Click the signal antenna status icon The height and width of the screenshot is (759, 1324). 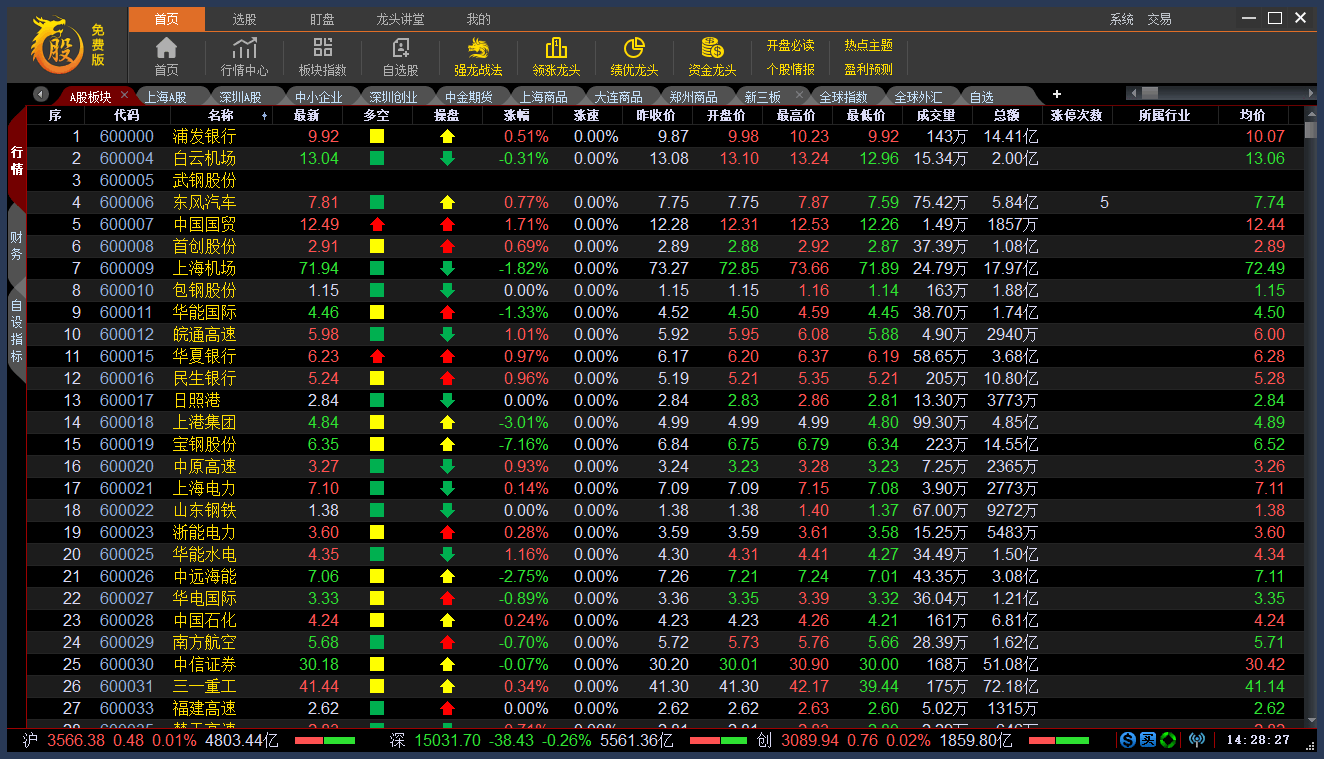1197,740
